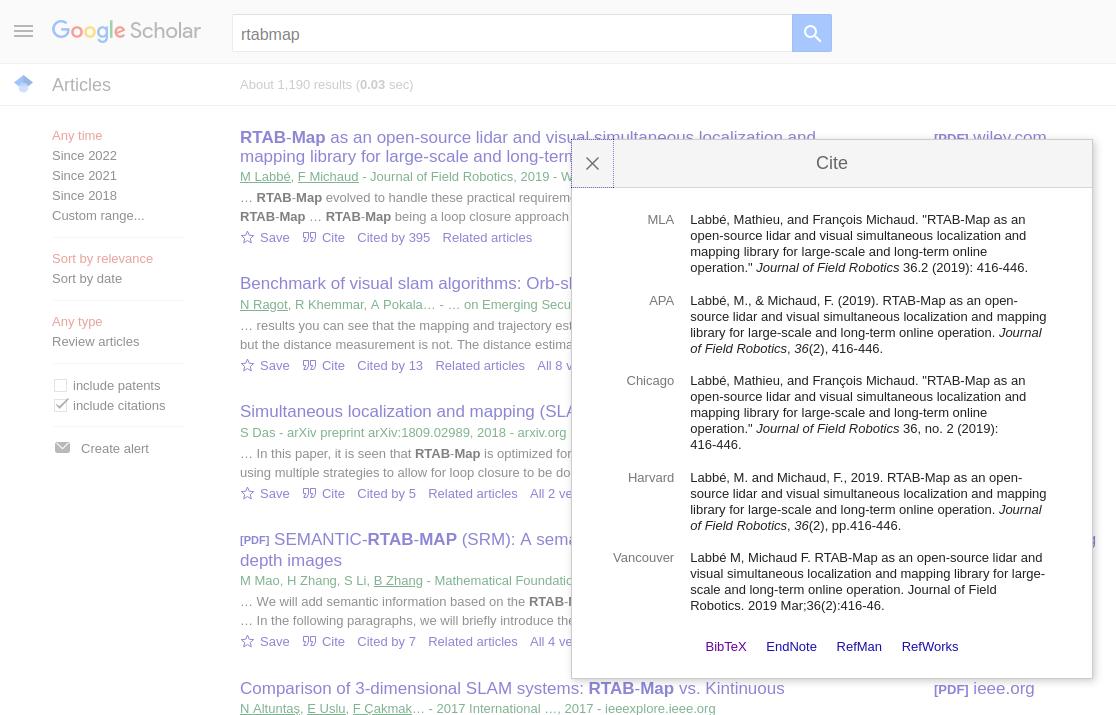
Task: Click the Articles diamond icon in sidebar
Action: pyautogui.click(x=23, y=84)
